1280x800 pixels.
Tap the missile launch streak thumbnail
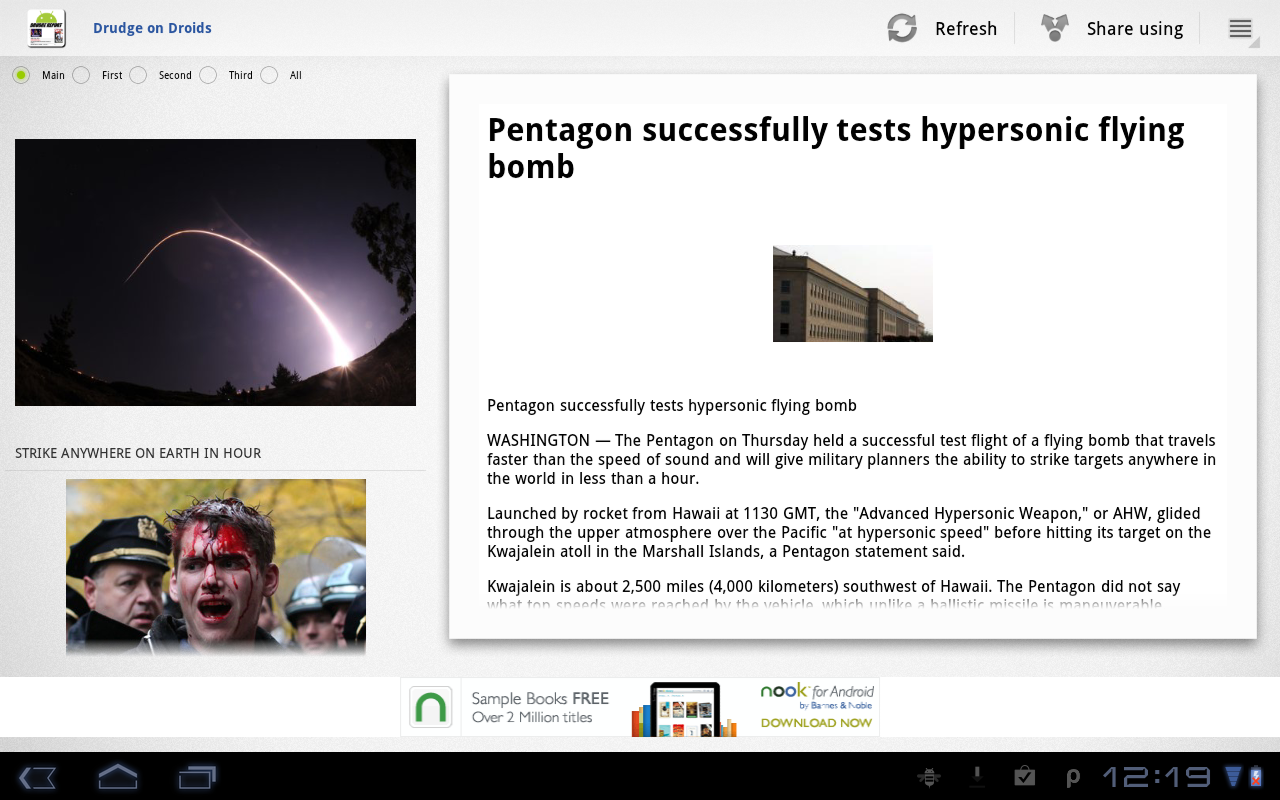click(x=215, y=272)
